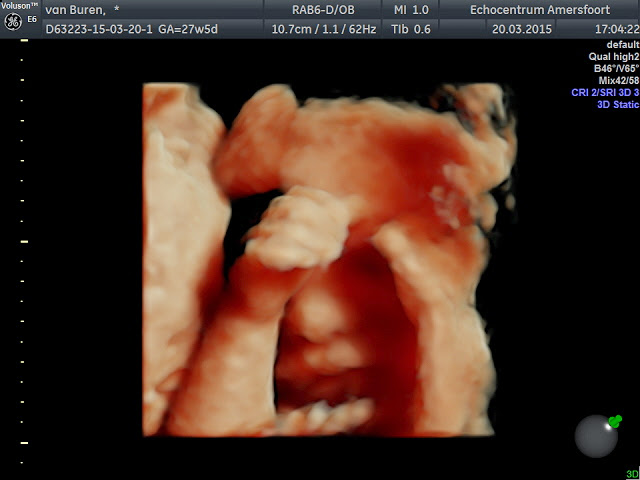640x480 pixels.
Task: Click the 3D orientation sphere indicator
Action: (596, 436)
